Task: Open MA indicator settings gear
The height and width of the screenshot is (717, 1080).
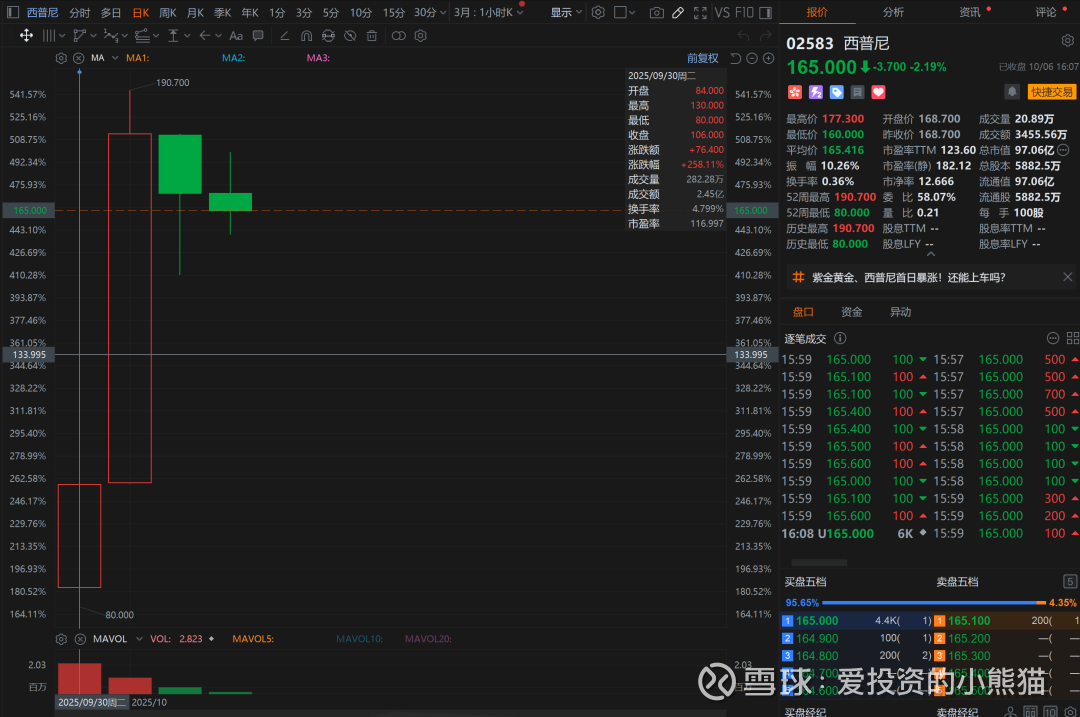Action: coord(61,59)
